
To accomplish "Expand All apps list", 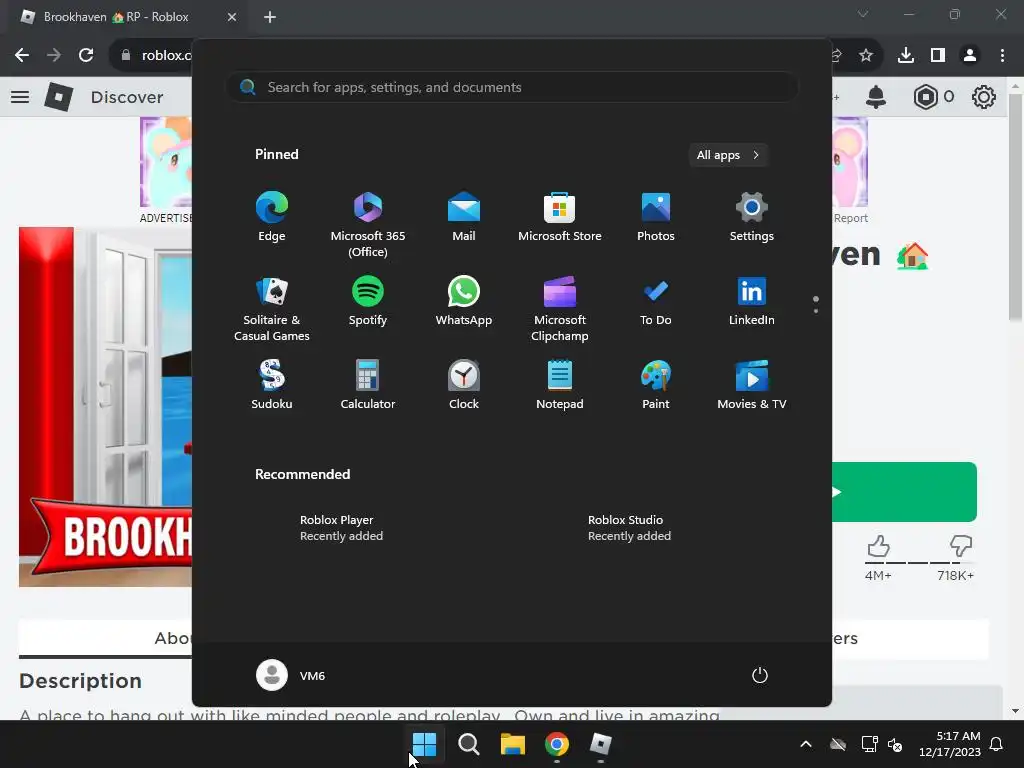I will point(728,155).
